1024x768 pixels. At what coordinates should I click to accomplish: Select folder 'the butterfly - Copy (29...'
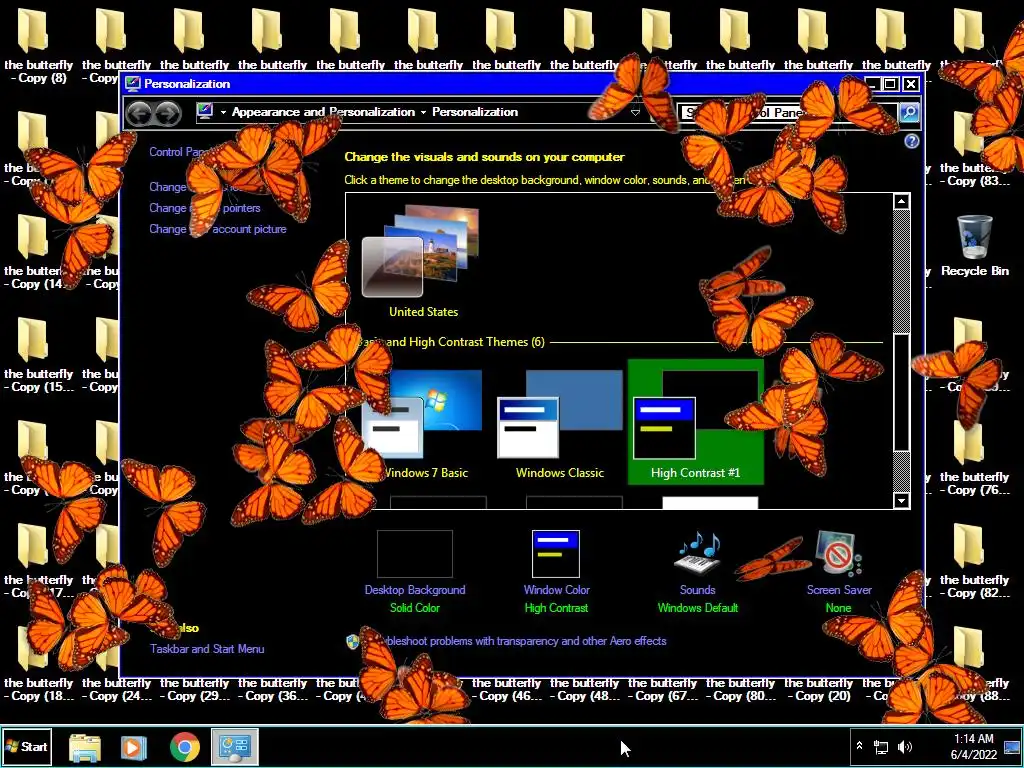click(x=195, y=689)
